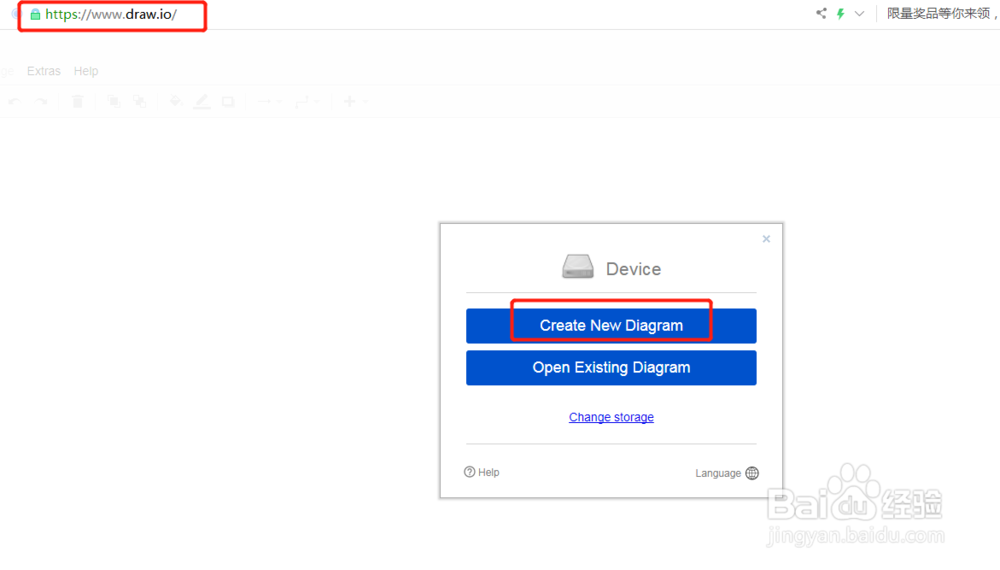The height and width of the screenshot is (570, 1000).
Task: Click the Undo arrow in toolbar
Action: click(x=14, y=101)
